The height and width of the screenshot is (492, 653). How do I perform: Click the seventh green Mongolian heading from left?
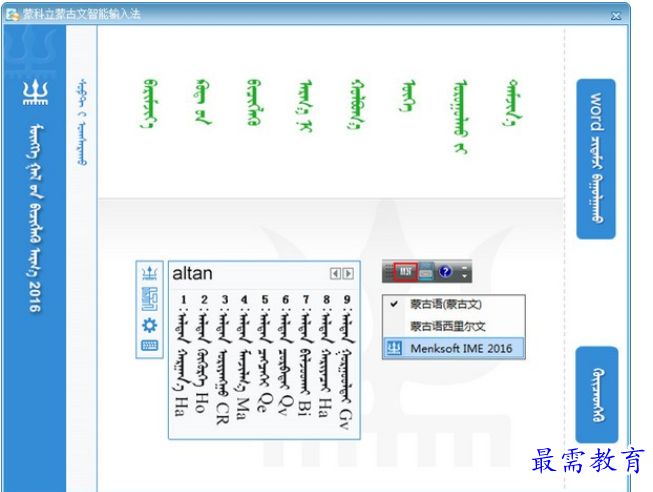point(461,117)
